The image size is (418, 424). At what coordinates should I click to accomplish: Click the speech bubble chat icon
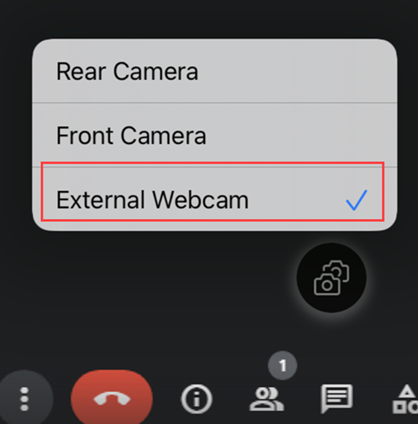pos(336,398)
